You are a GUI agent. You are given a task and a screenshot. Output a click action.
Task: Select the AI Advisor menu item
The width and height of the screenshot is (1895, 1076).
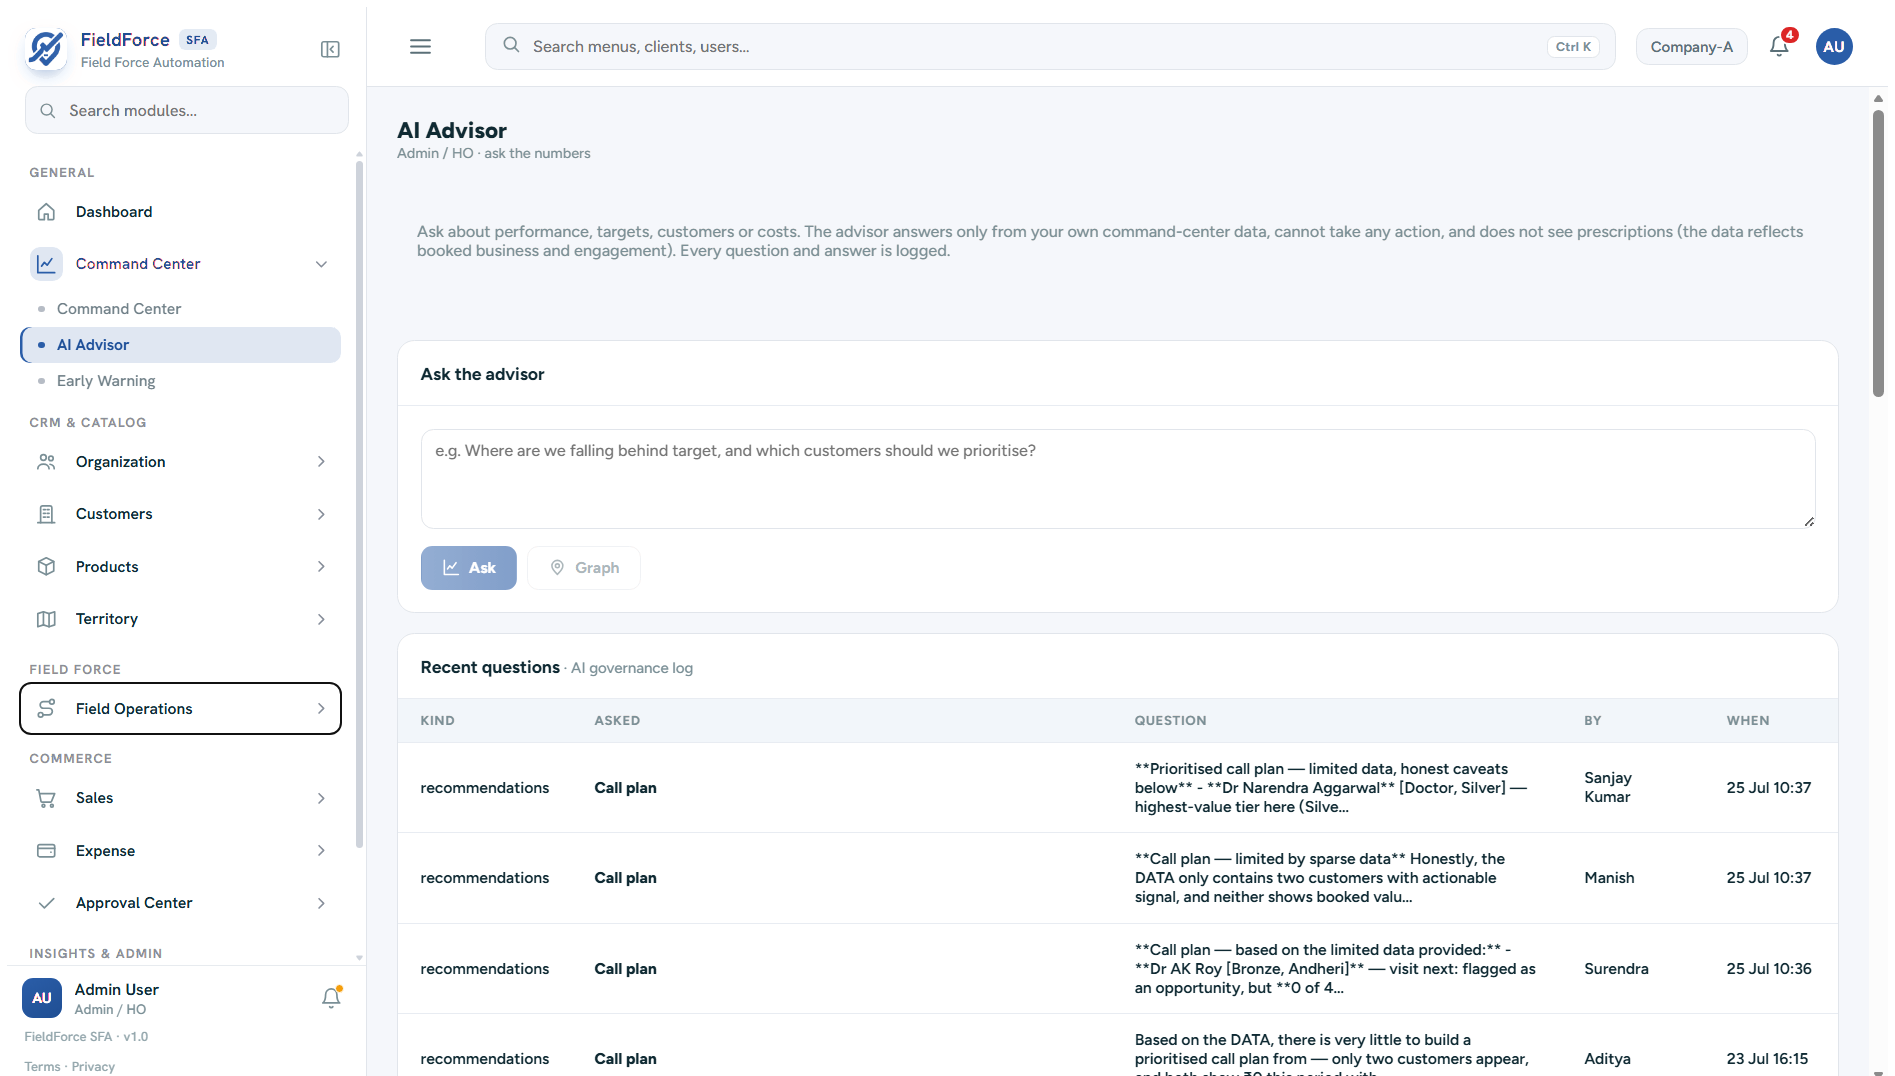pos(181,345)
